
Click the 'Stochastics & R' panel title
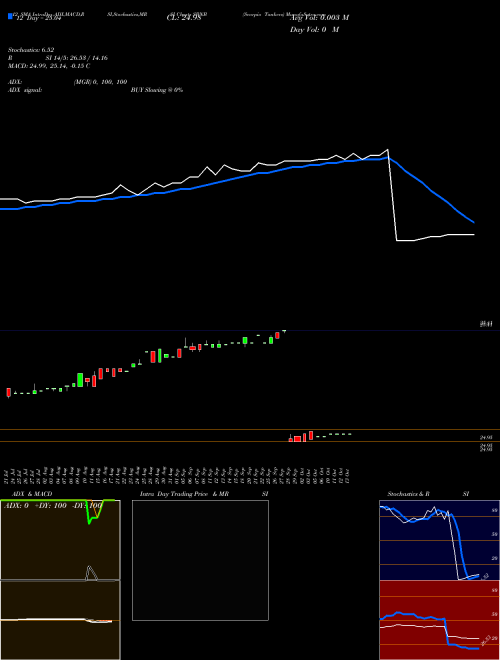coord(408,494)
